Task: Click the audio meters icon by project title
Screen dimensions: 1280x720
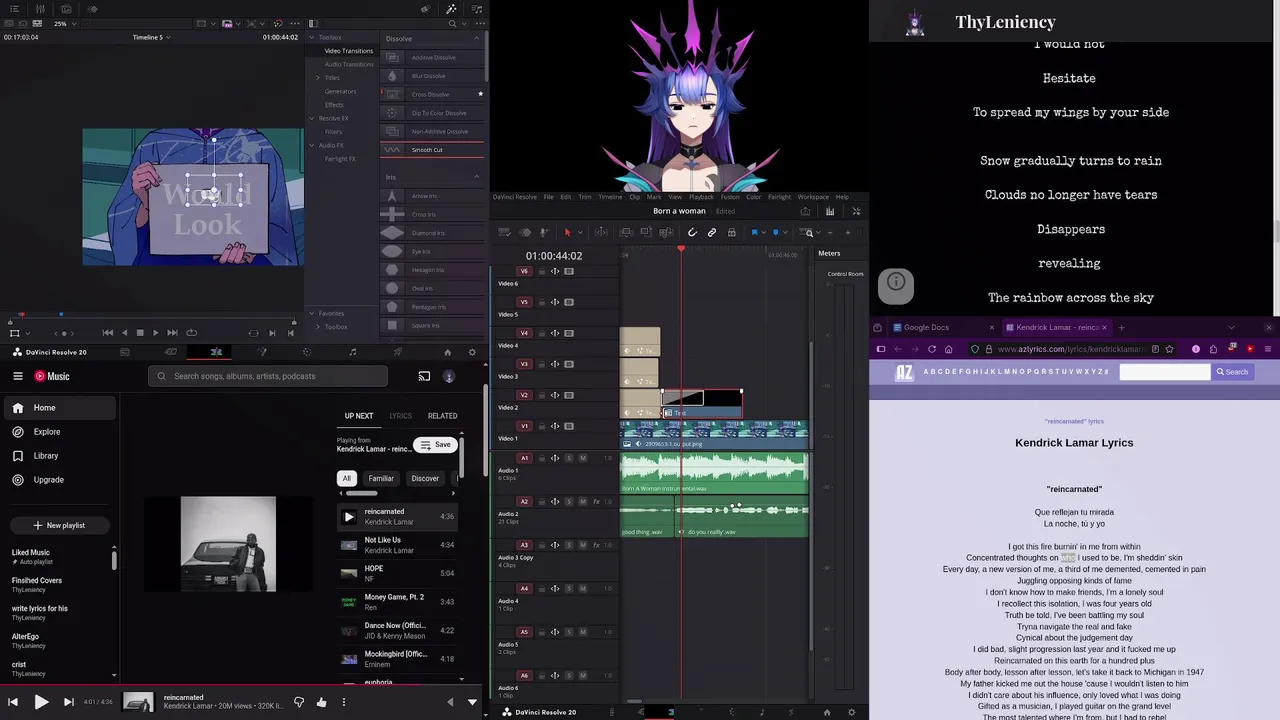Action: click(x=830, y=211)
